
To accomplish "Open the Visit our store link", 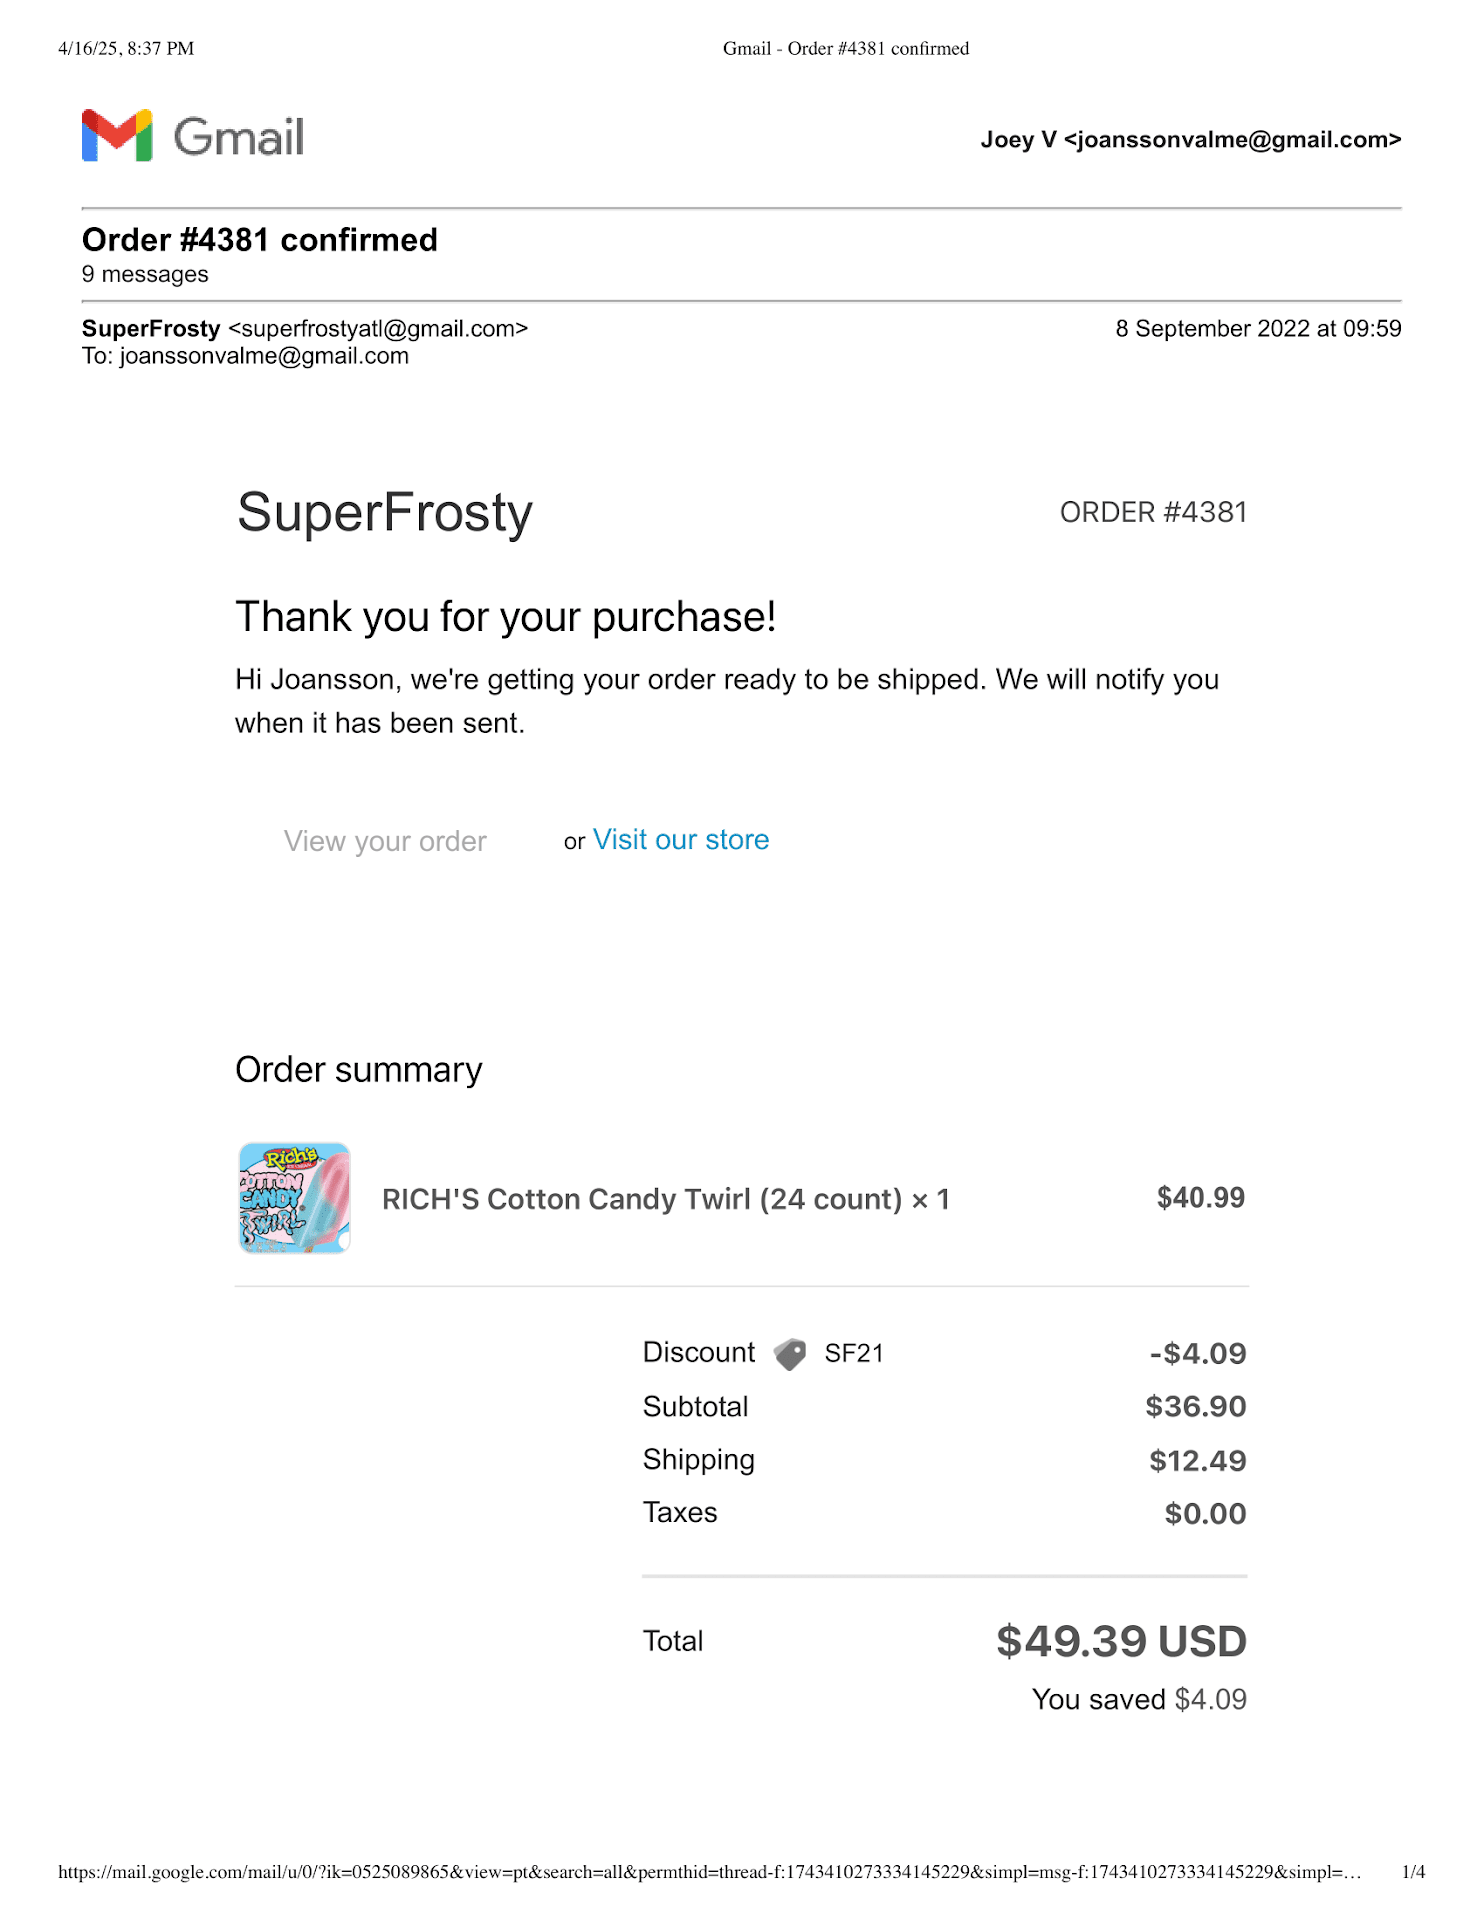I will pyautogui.click(x=681, y=840).
